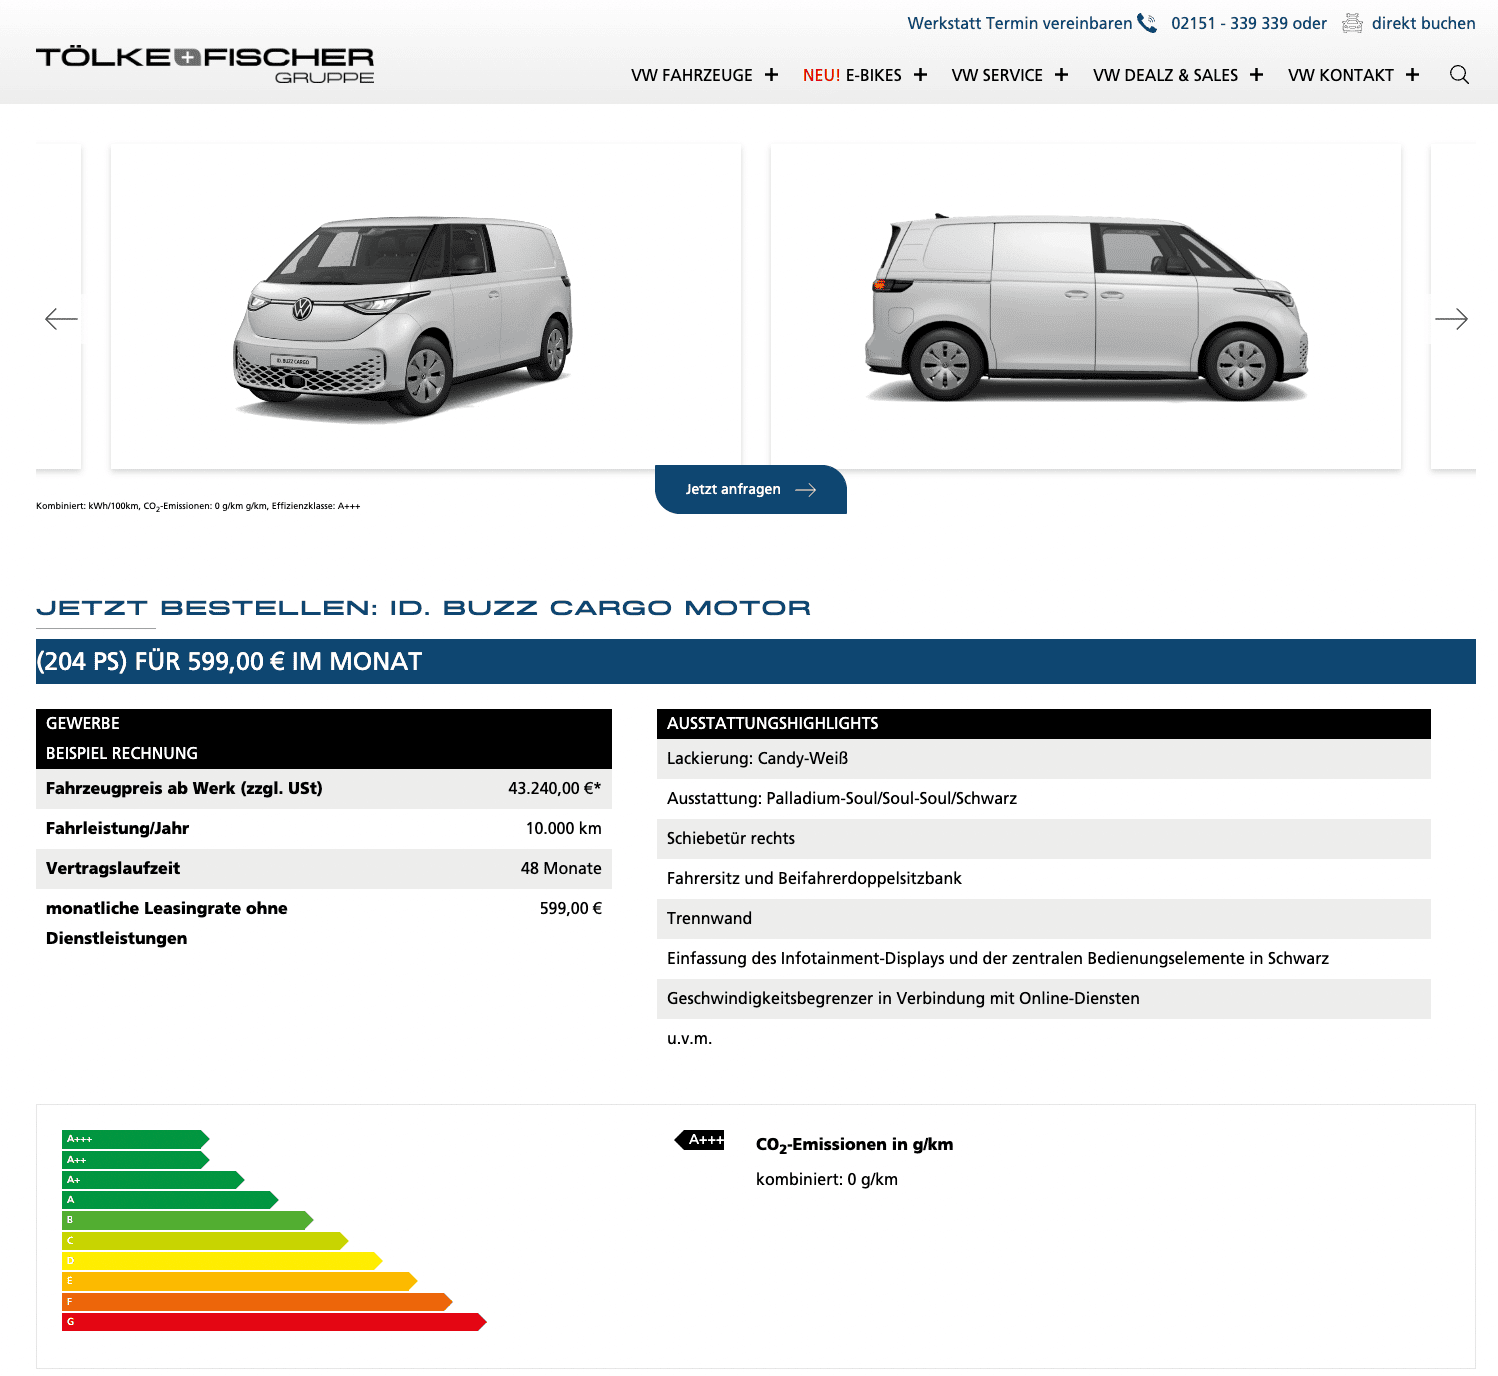This screenshot has height=1376, width=1498.
Task: Open VW SERVICE menu item
Action: point(997,75)
